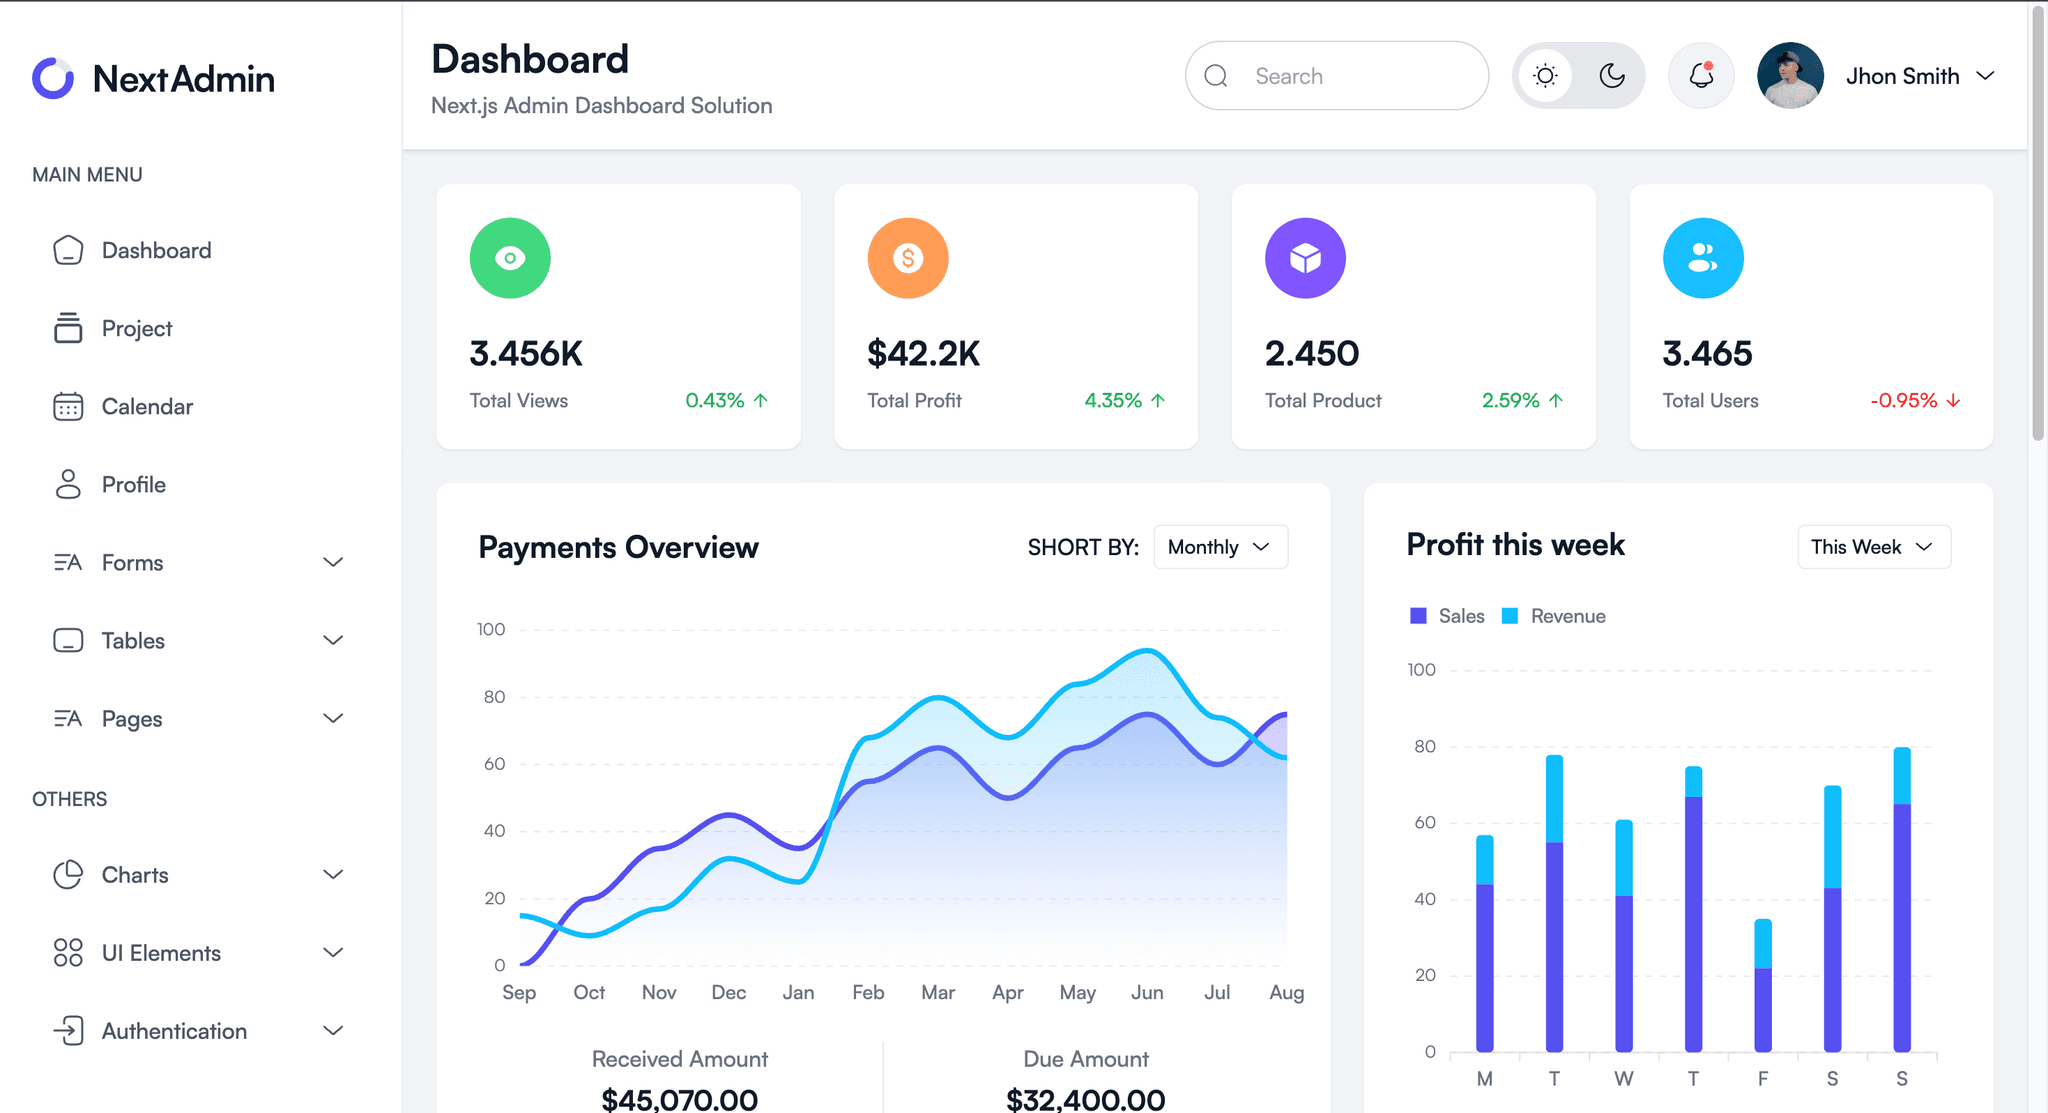The height and width of the screenshot is (1113, 2048).
Task: Expand the Forms submenu chevron
Action: (x=333, y=562)
